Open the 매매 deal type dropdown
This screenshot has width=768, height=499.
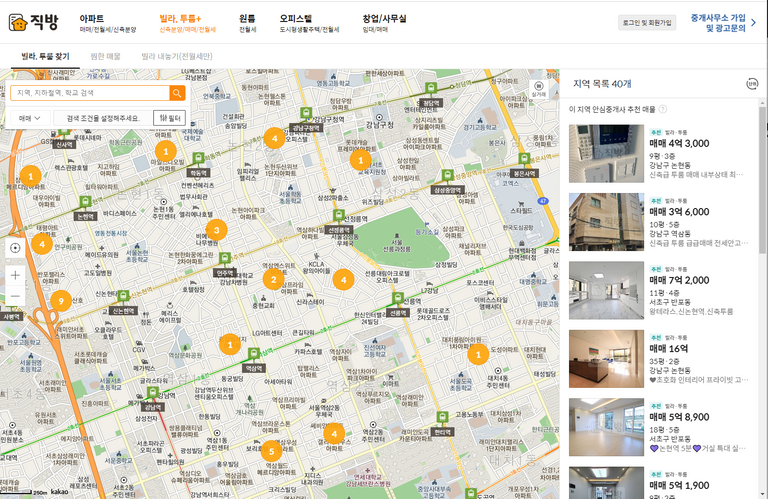pos(29,118)
